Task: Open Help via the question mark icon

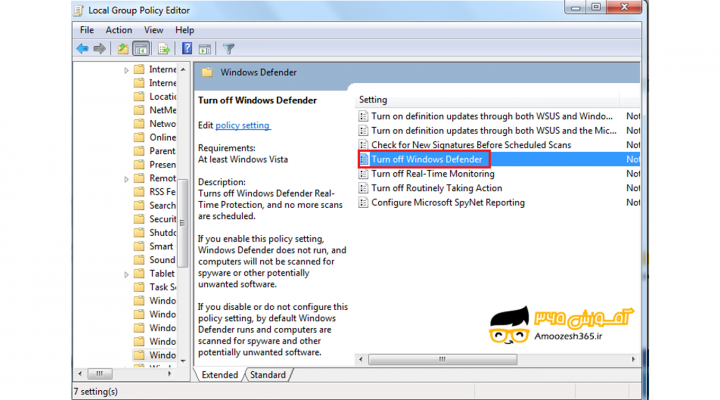Action: pos(187,48)
